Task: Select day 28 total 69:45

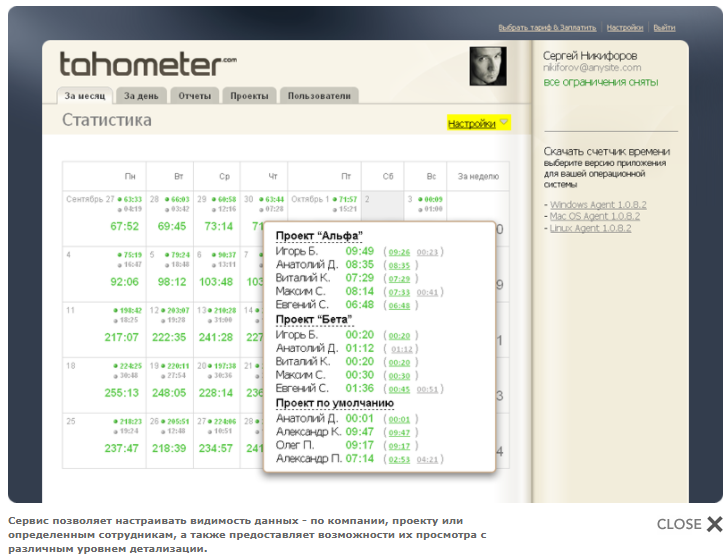Action: tap(172, 226)
